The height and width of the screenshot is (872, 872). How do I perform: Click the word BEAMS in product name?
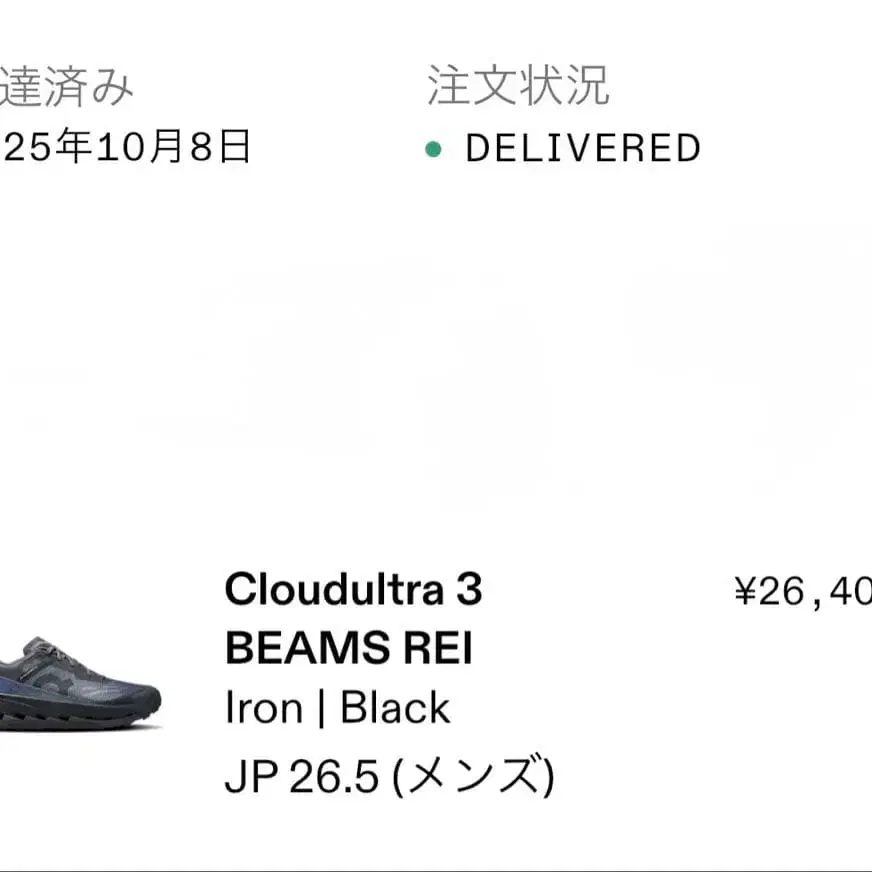click(x=304, y=649)
